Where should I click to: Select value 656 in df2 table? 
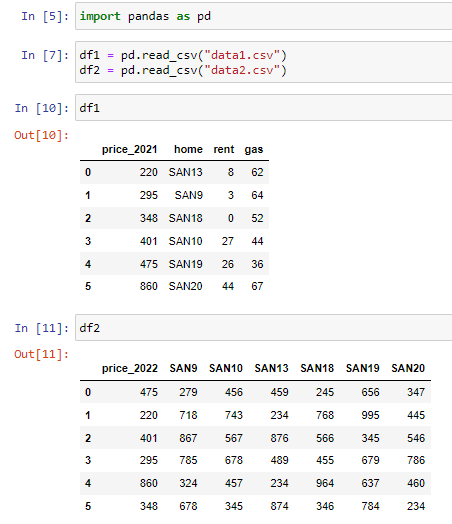[370, 392]
